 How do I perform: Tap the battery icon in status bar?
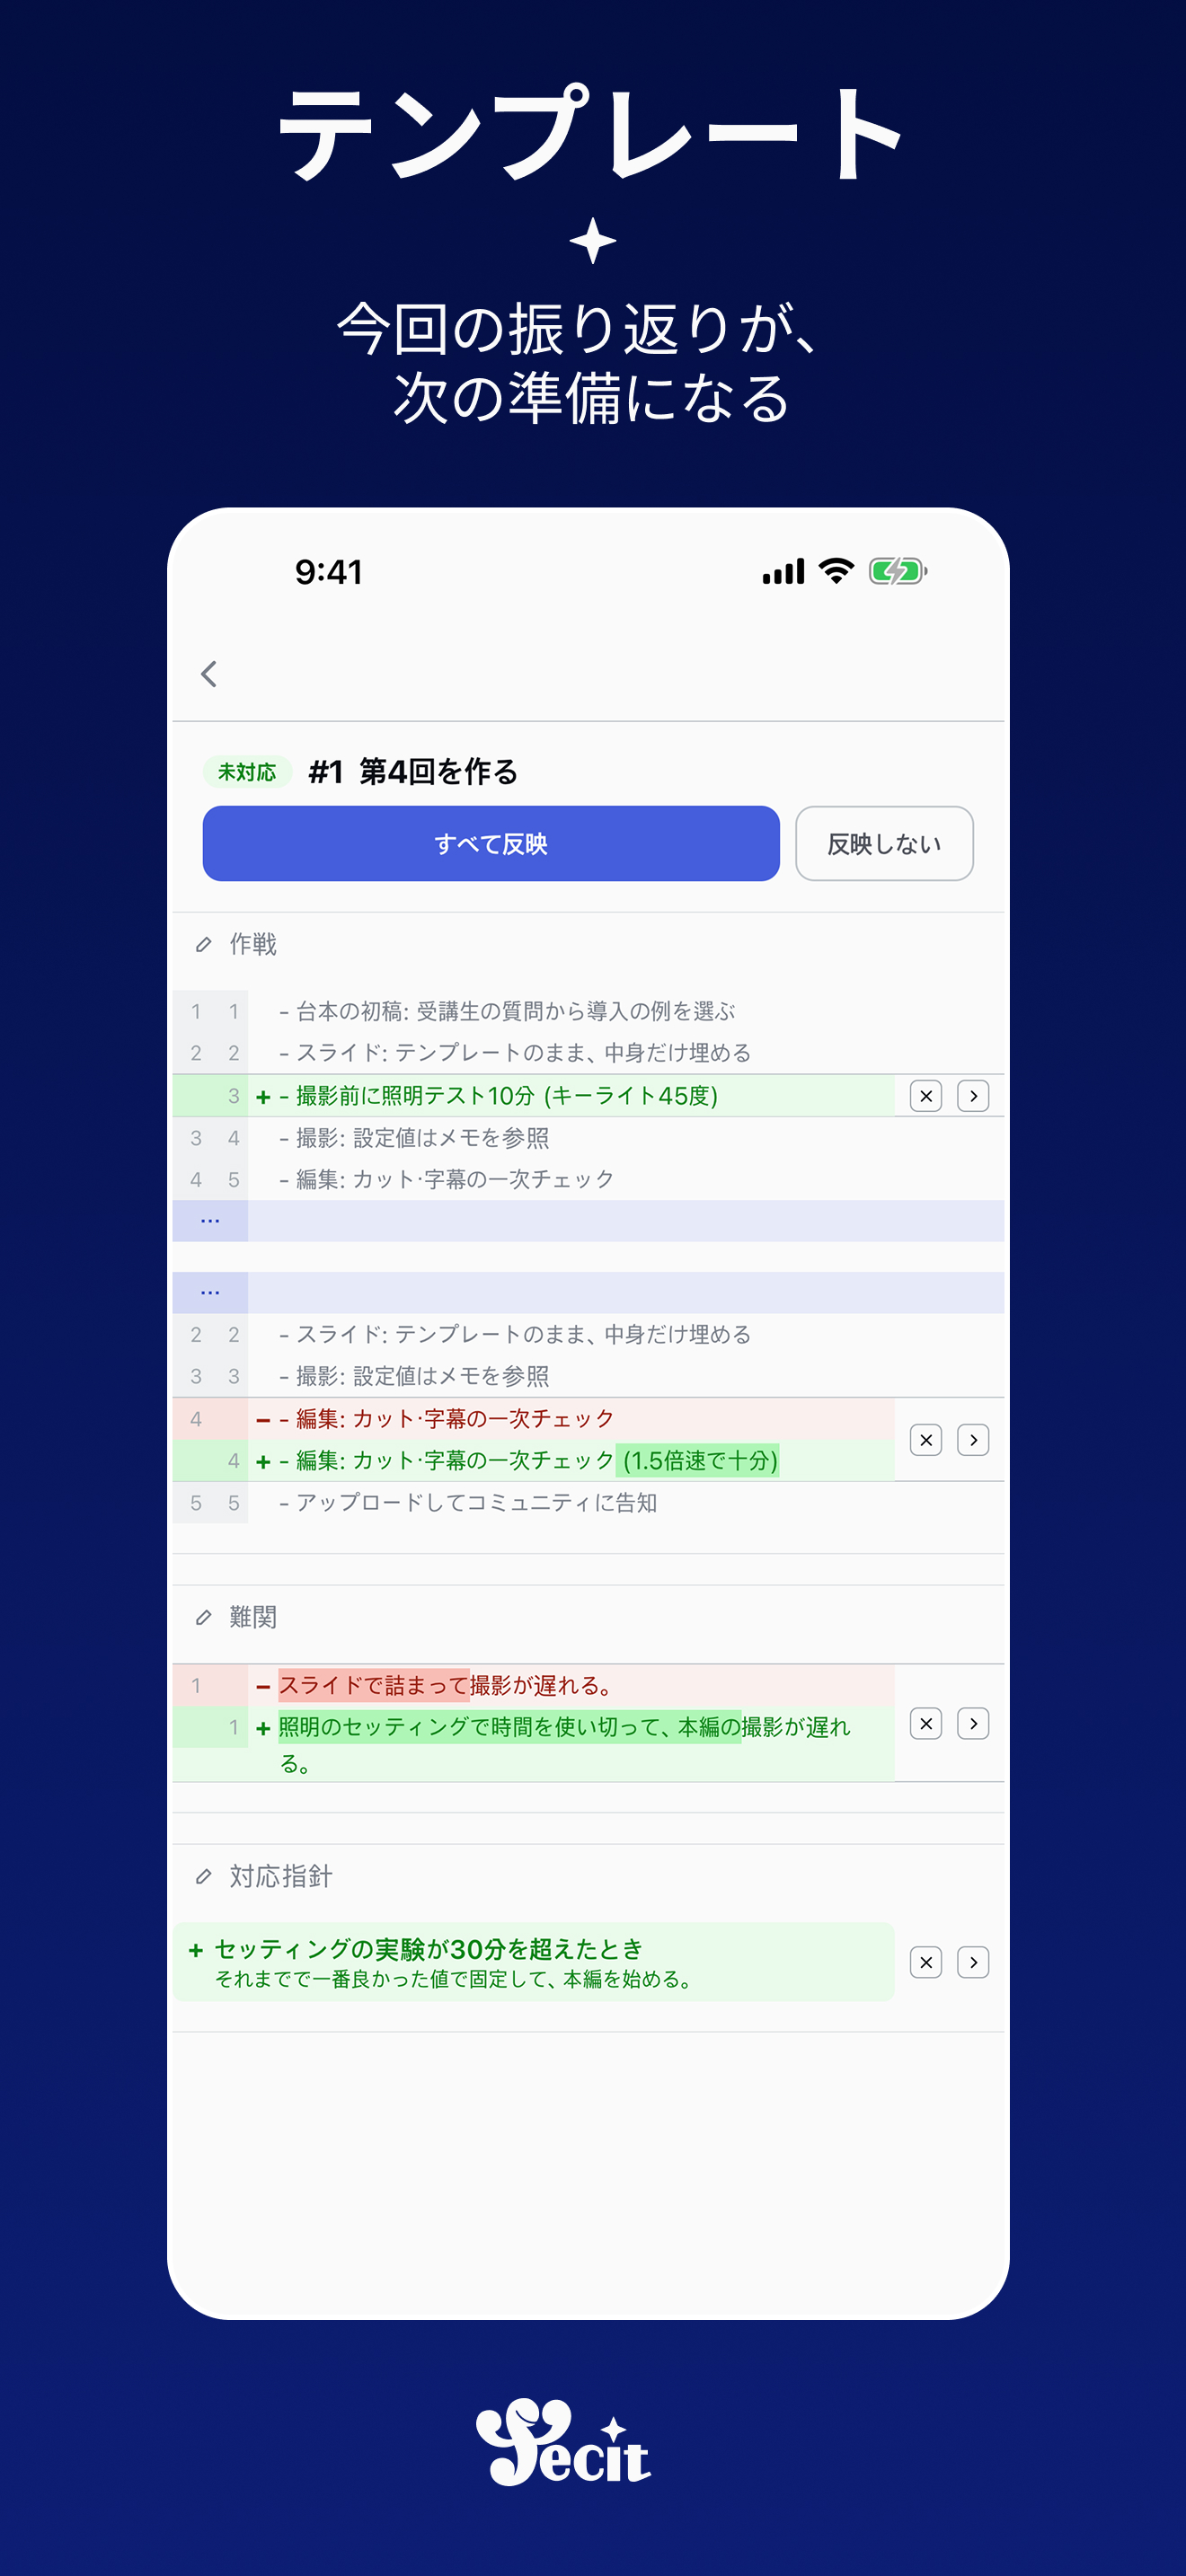pyautogui.click(x=898, y=572)
